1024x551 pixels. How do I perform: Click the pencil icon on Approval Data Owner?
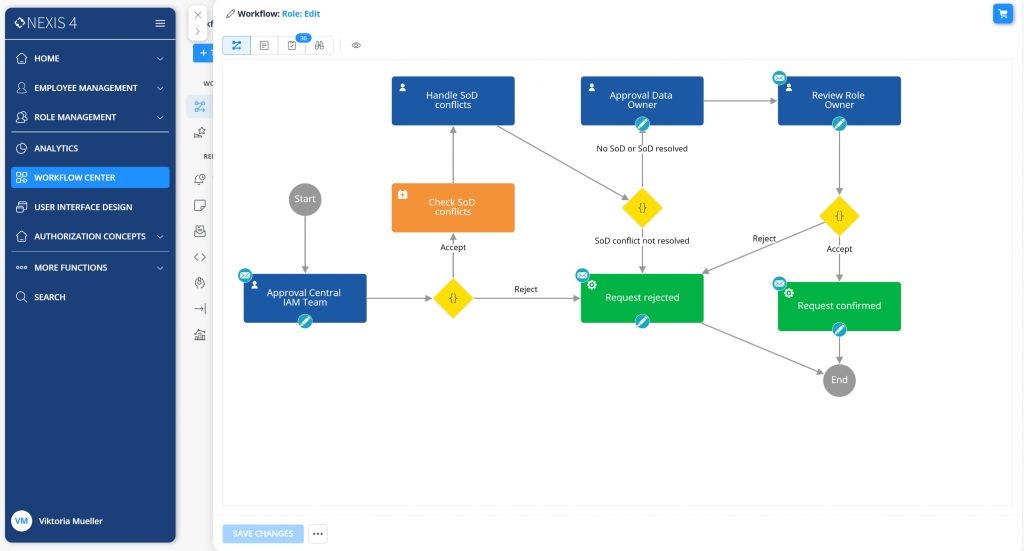(643, 124)
